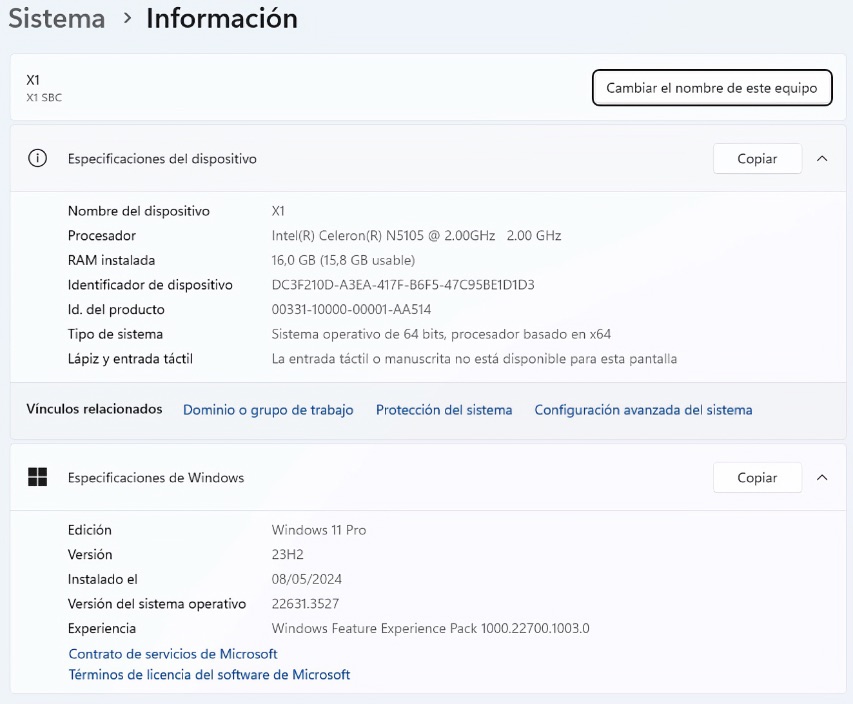This screenshot has height=704, width=853.
Task: Select Windows Feature Experience Pack 1000.22700.1003.0
Action: [x=430, y=628]
